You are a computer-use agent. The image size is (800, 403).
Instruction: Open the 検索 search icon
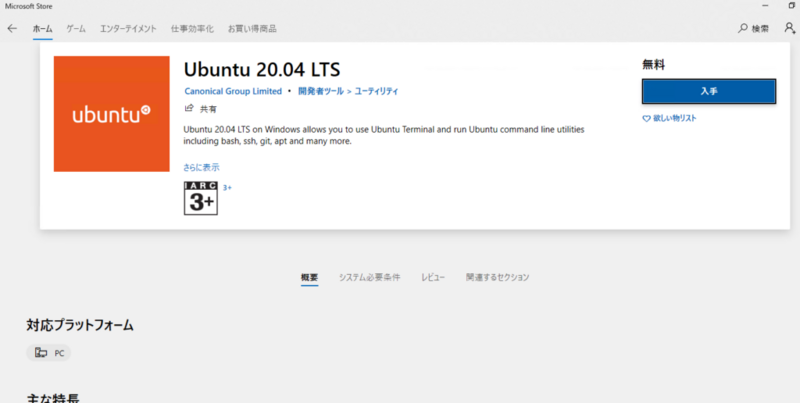pyautogui.click(x=742, y=29)
